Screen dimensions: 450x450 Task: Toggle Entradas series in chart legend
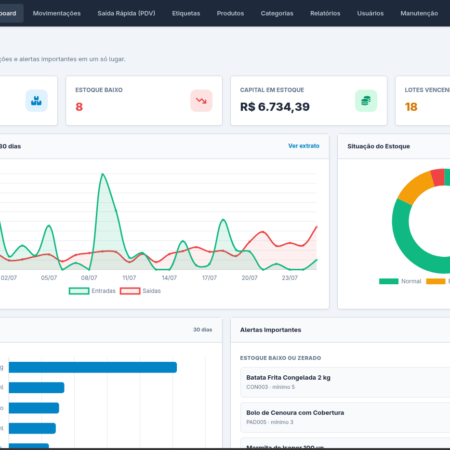click(92, 291)
